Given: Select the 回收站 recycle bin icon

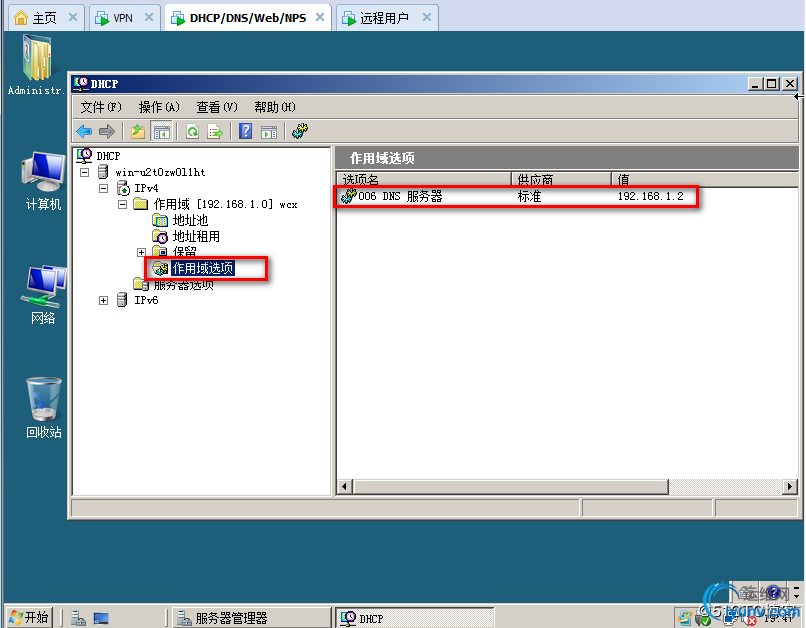Looking at the screenshot, I should pyautogui.click(x=44, y=408).
